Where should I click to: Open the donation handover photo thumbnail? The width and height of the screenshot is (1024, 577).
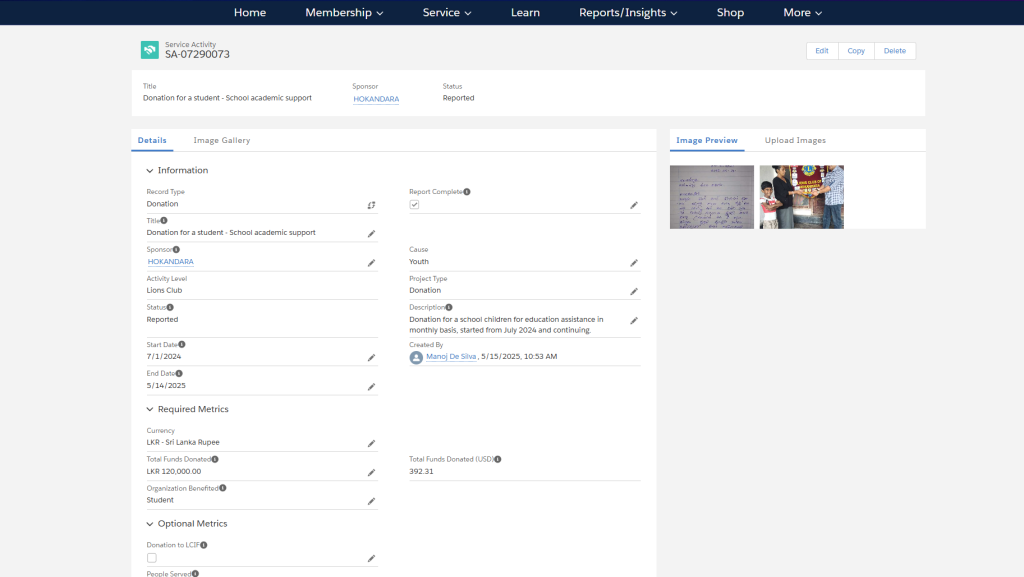tap(802, 197)
